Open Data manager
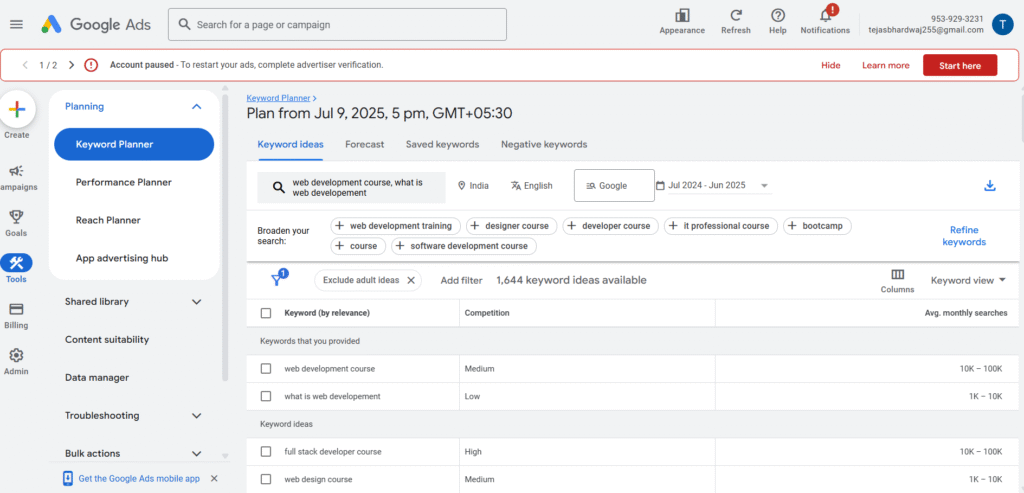 tap(97, 377)
